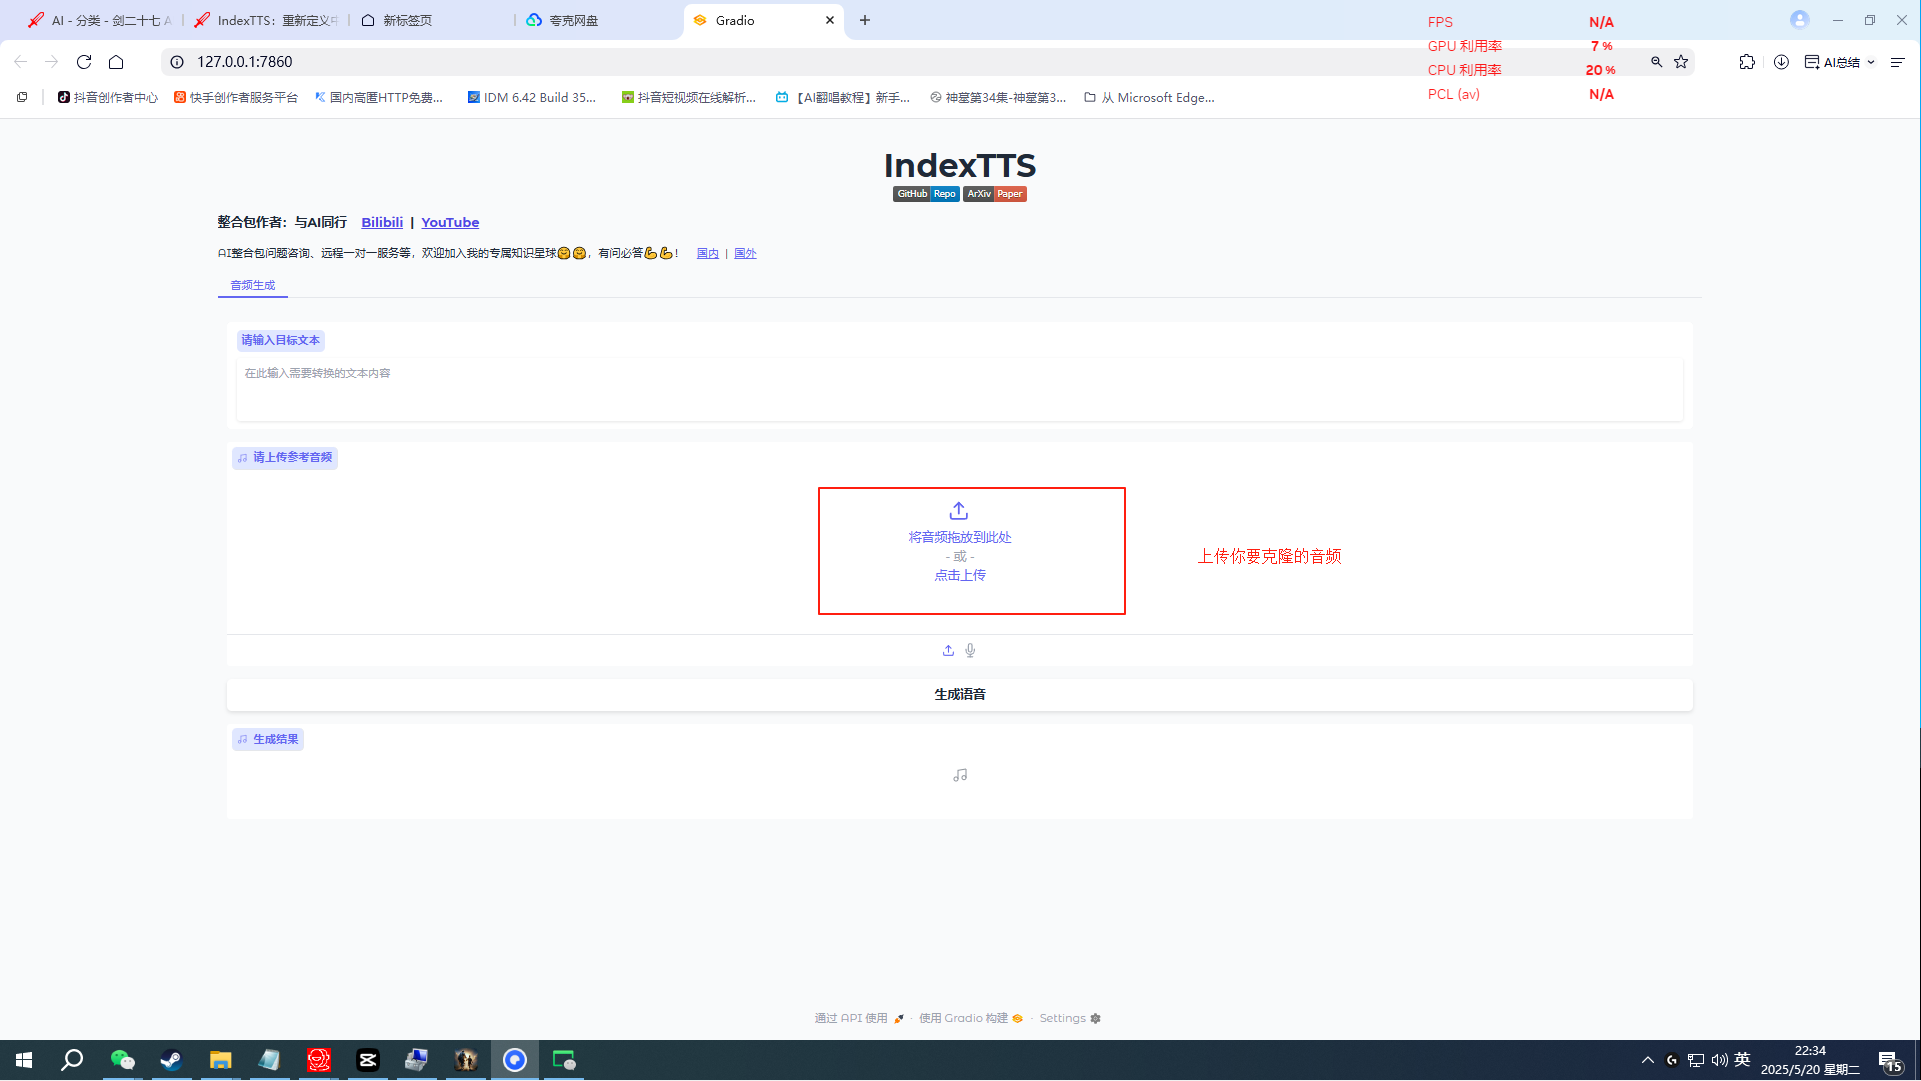The width and height of the screenshot is (1921, 1081).
Task: Open taskbar search
Action: point(72,1060)
